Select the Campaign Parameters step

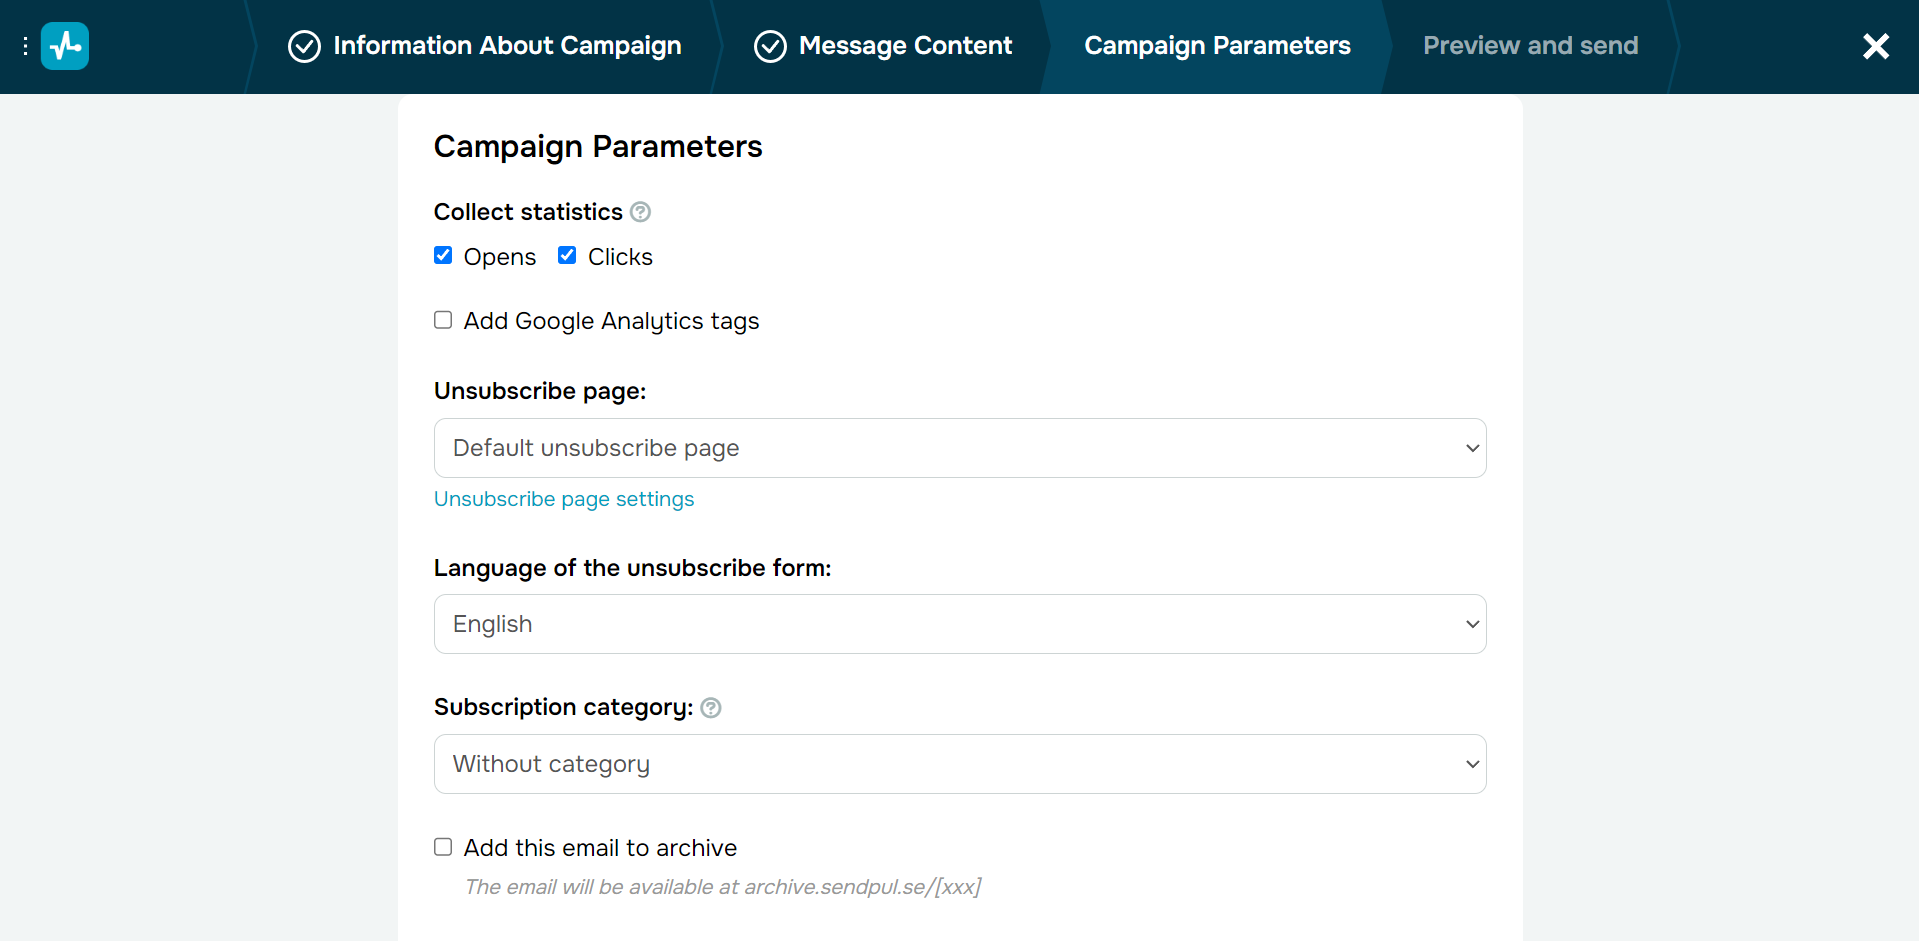[1217, 46]
